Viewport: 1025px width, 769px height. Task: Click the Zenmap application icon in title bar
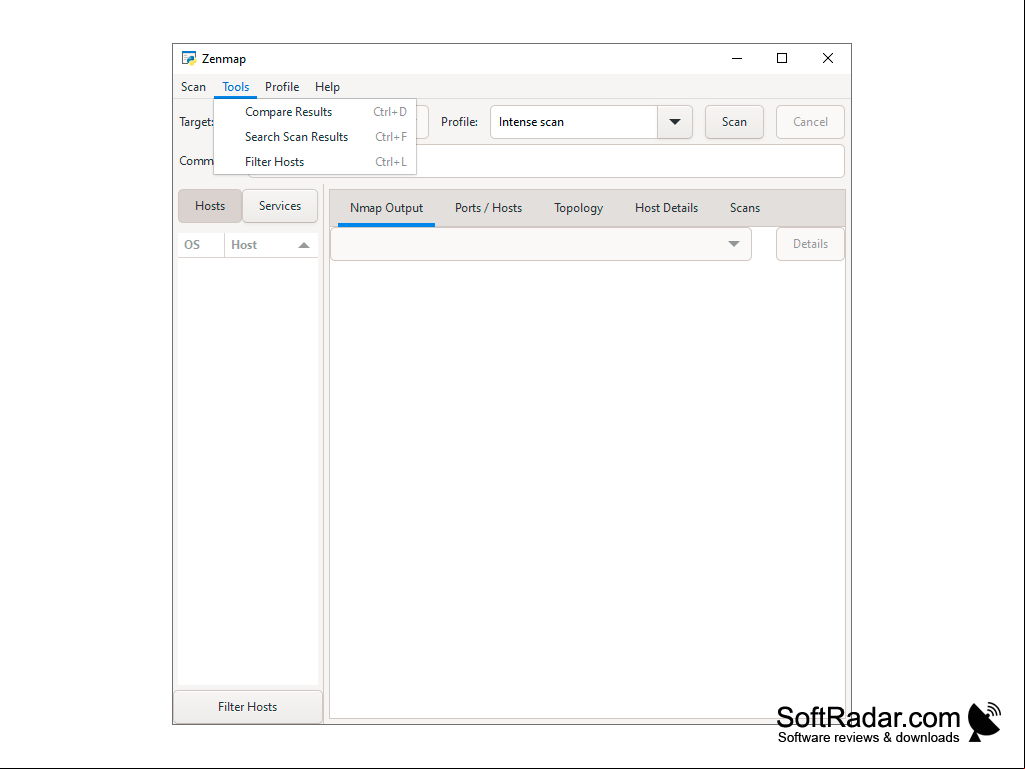[189, 58]
